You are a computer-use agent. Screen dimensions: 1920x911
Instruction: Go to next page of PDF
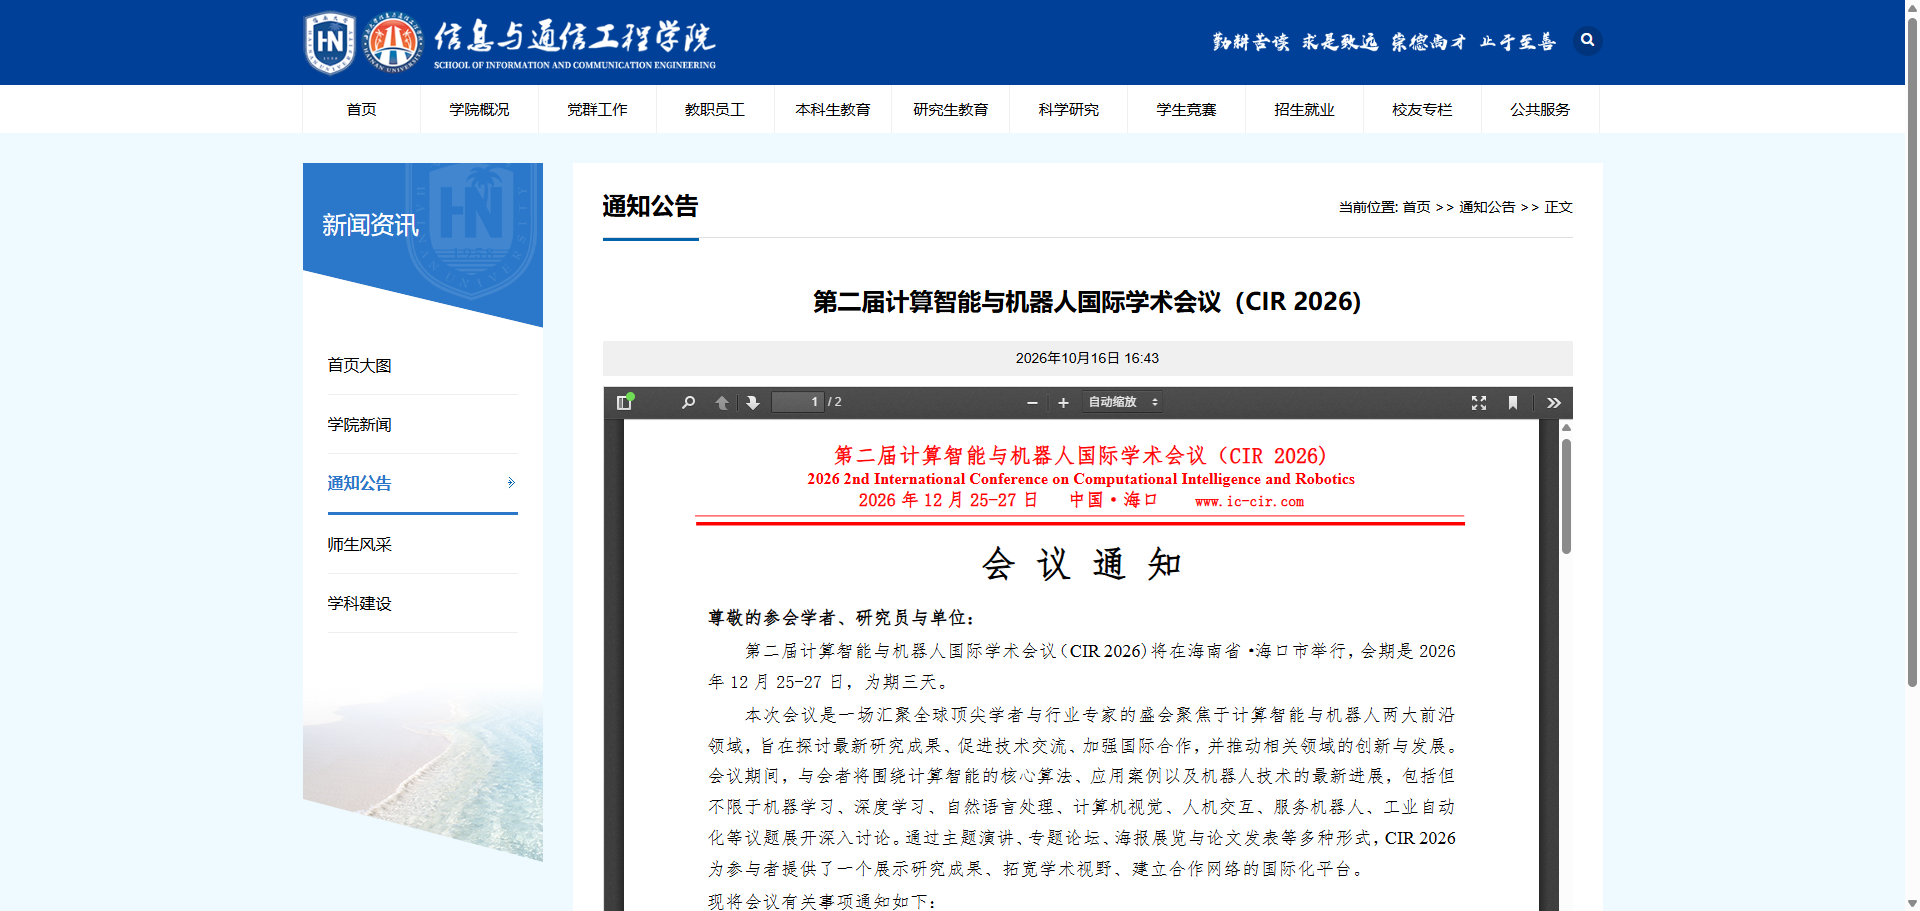753,402
